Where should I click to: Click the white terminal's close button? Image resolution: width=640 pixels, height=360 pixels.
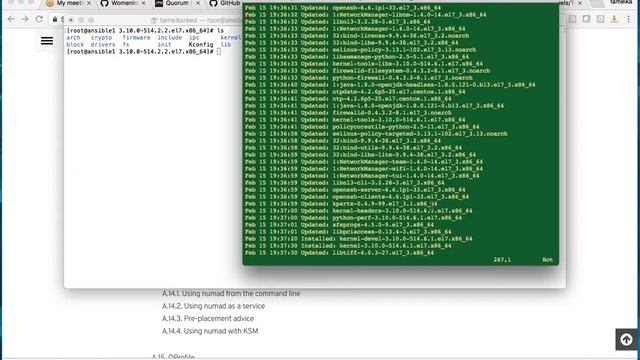coord(71,20)
